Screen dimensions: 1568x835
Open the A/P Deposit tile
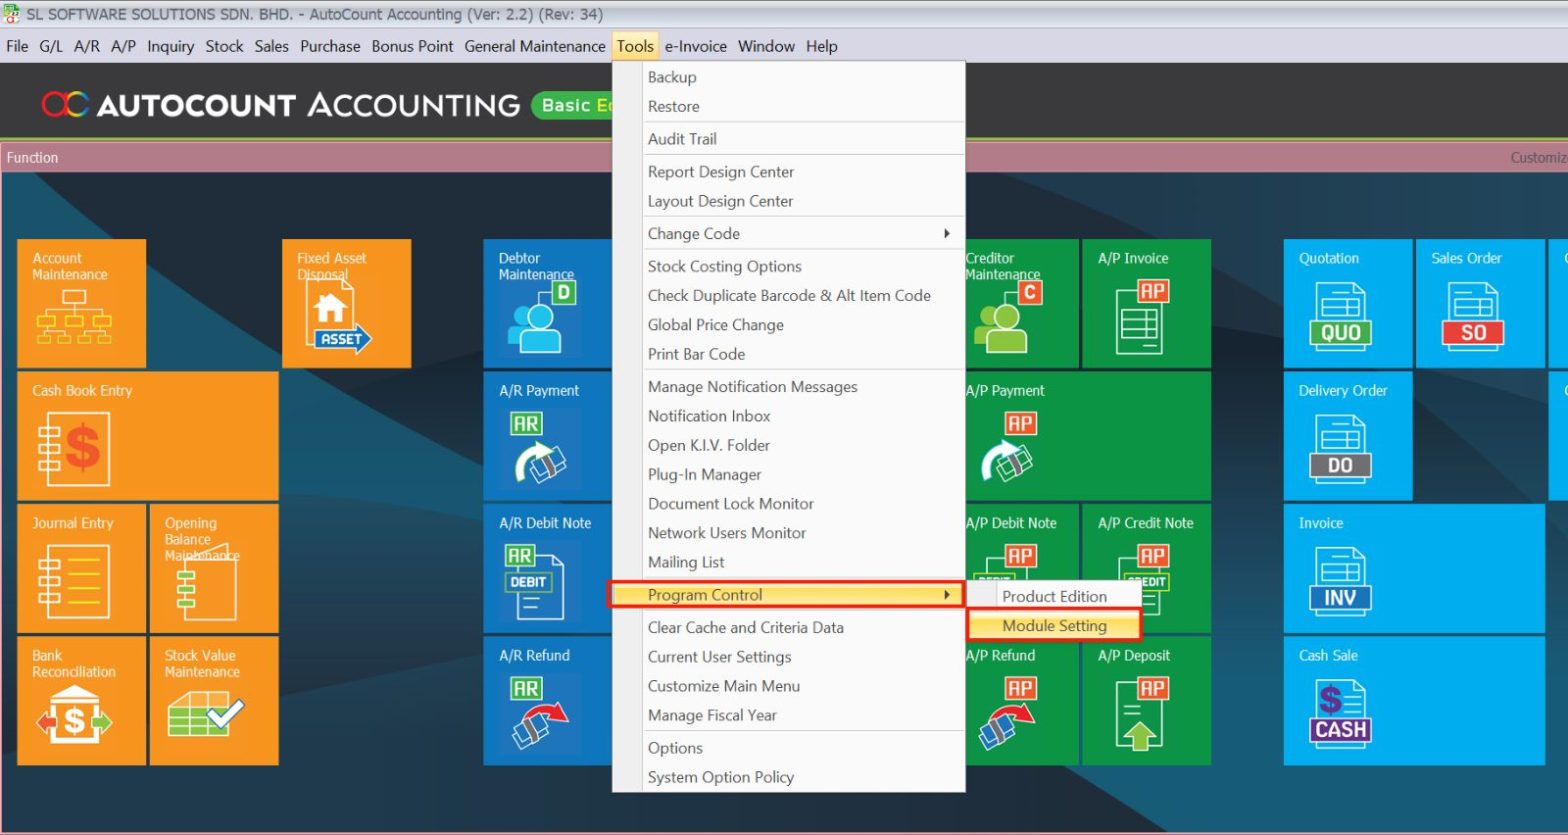[x=1147, y=701]
